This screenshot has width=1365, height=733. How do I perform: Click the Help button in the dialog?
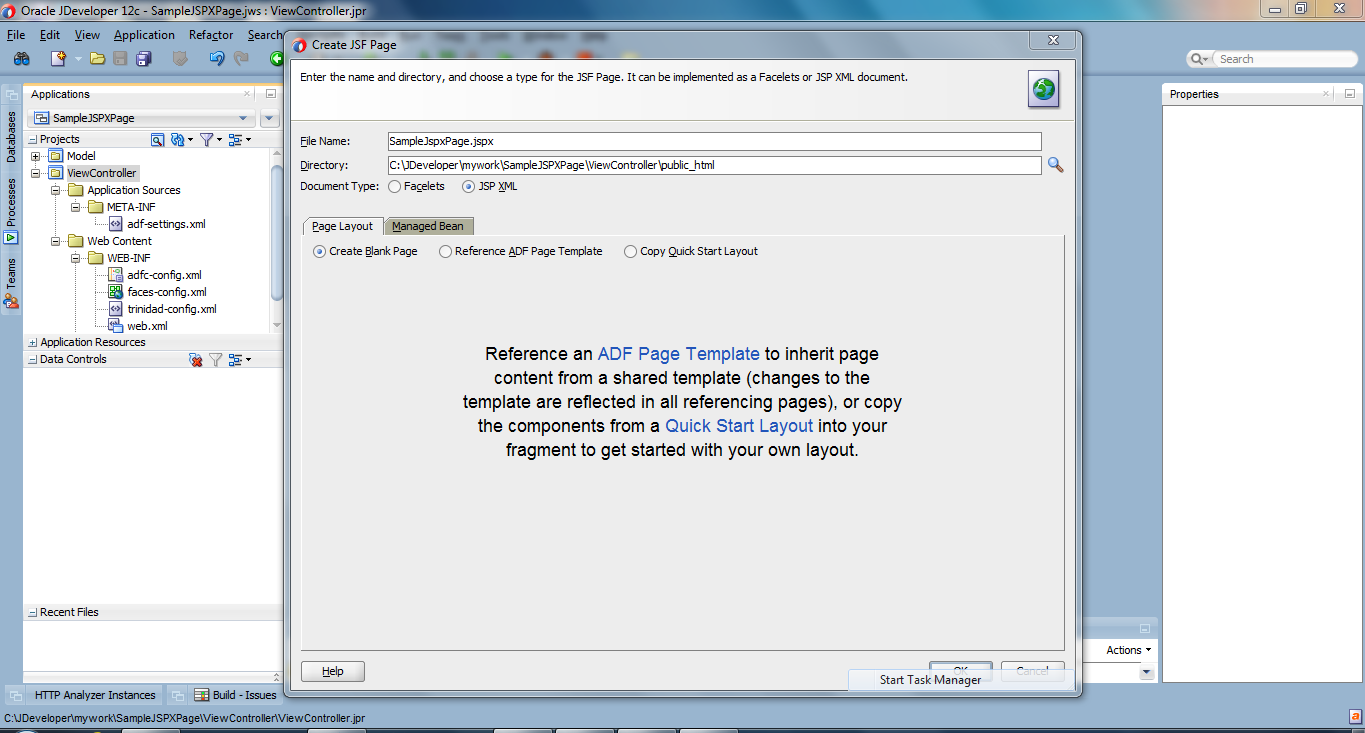click(x=332, y=671)
